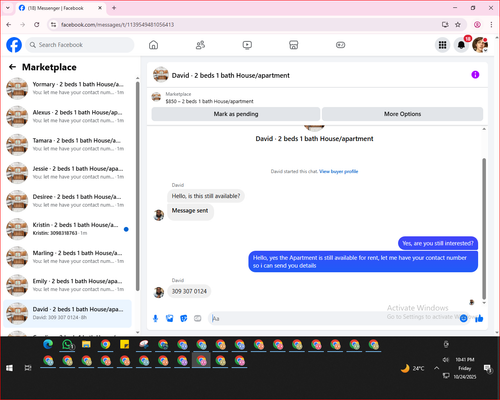
Task: Select the Messenger | Facebook tab
Action: [60, 8]
